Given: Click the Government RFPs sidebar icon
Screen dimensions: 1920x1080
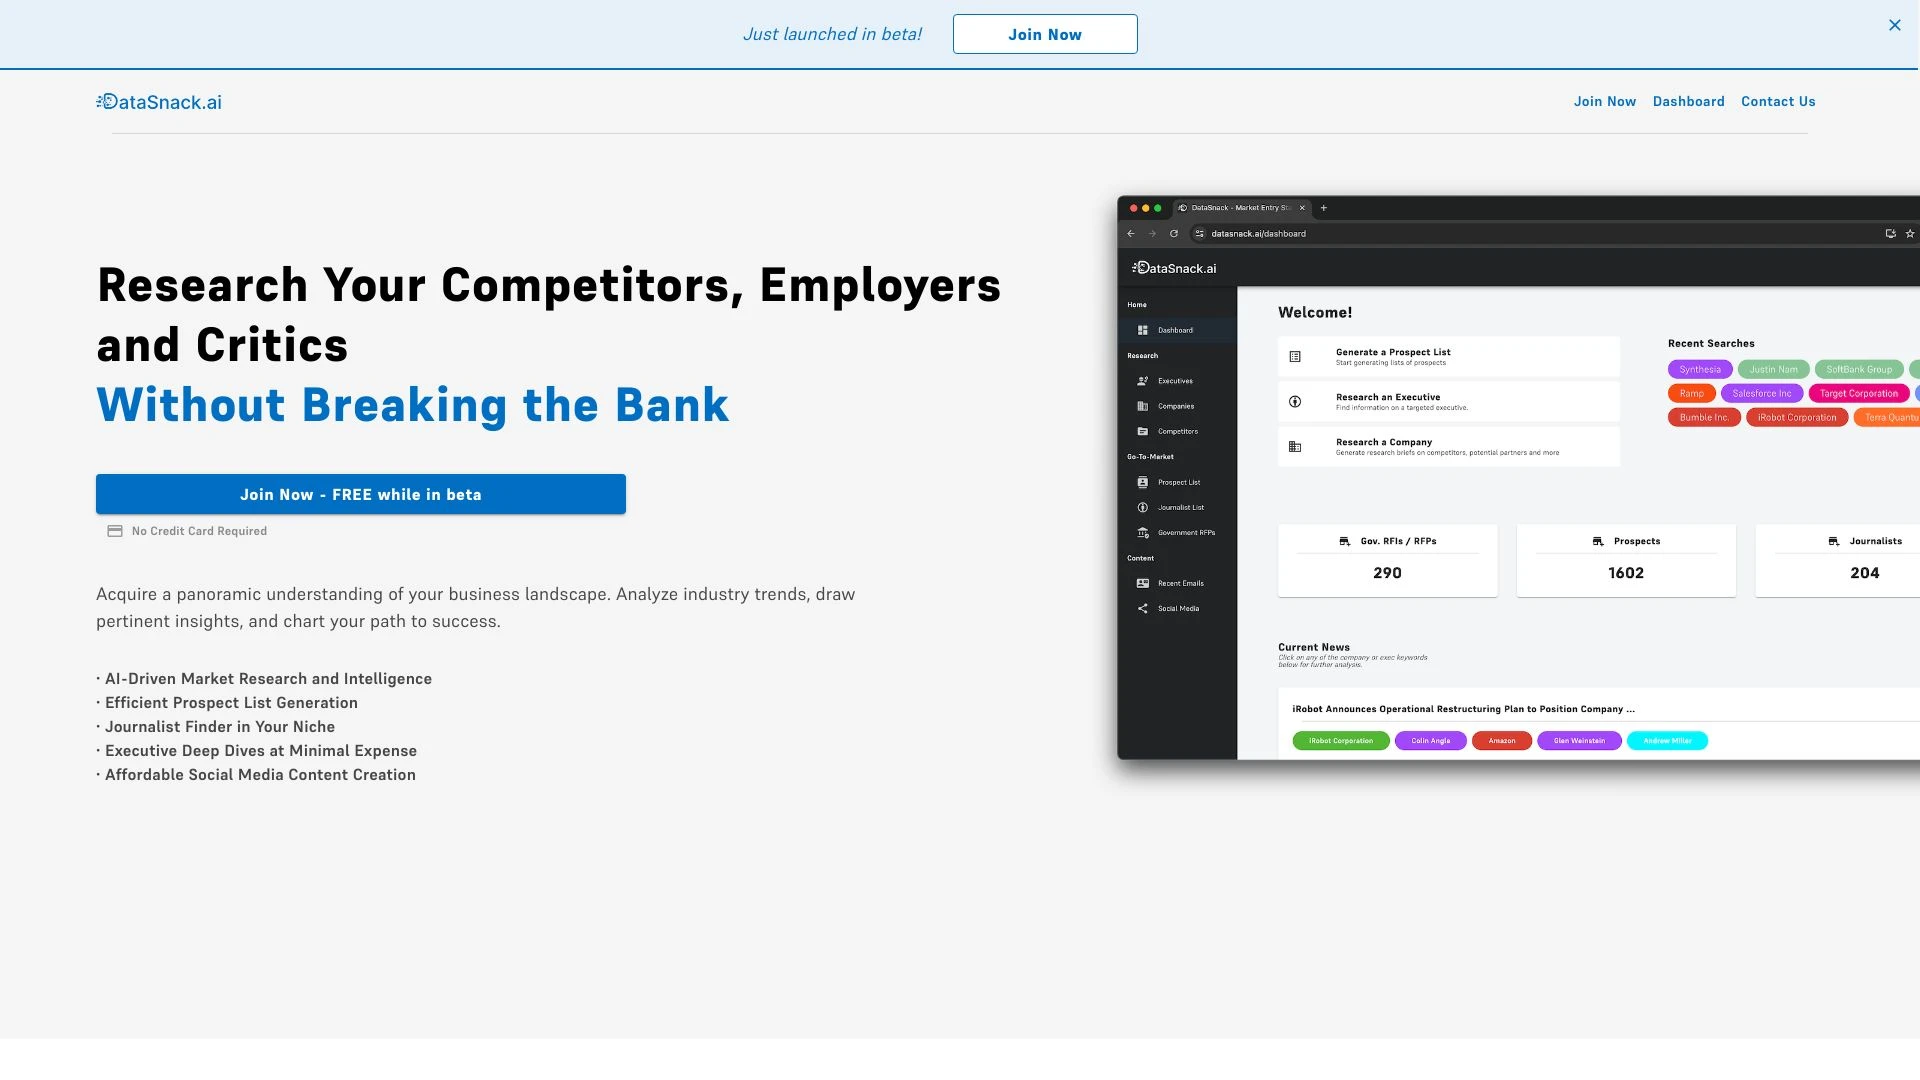Looking at the screenshot, I should click(x=1142, y=533).
